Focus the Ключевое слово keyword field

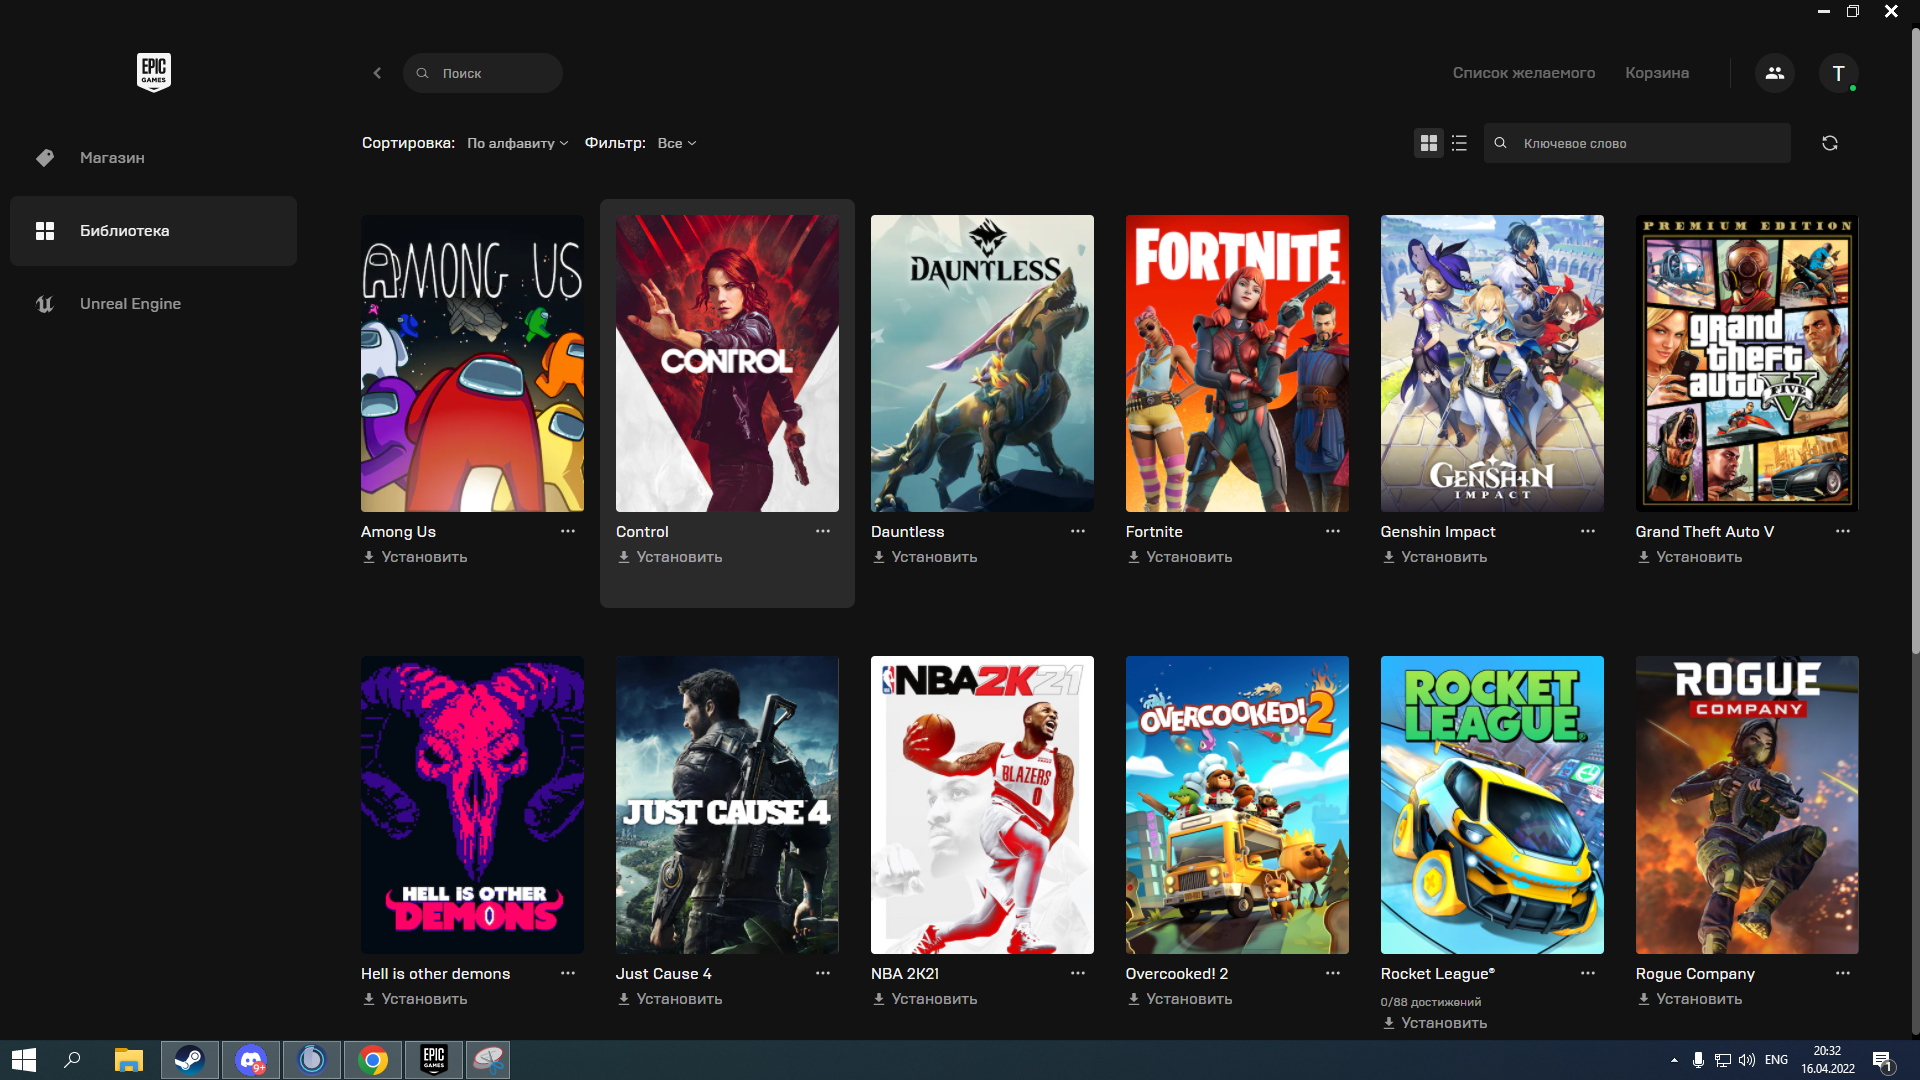1637,143
